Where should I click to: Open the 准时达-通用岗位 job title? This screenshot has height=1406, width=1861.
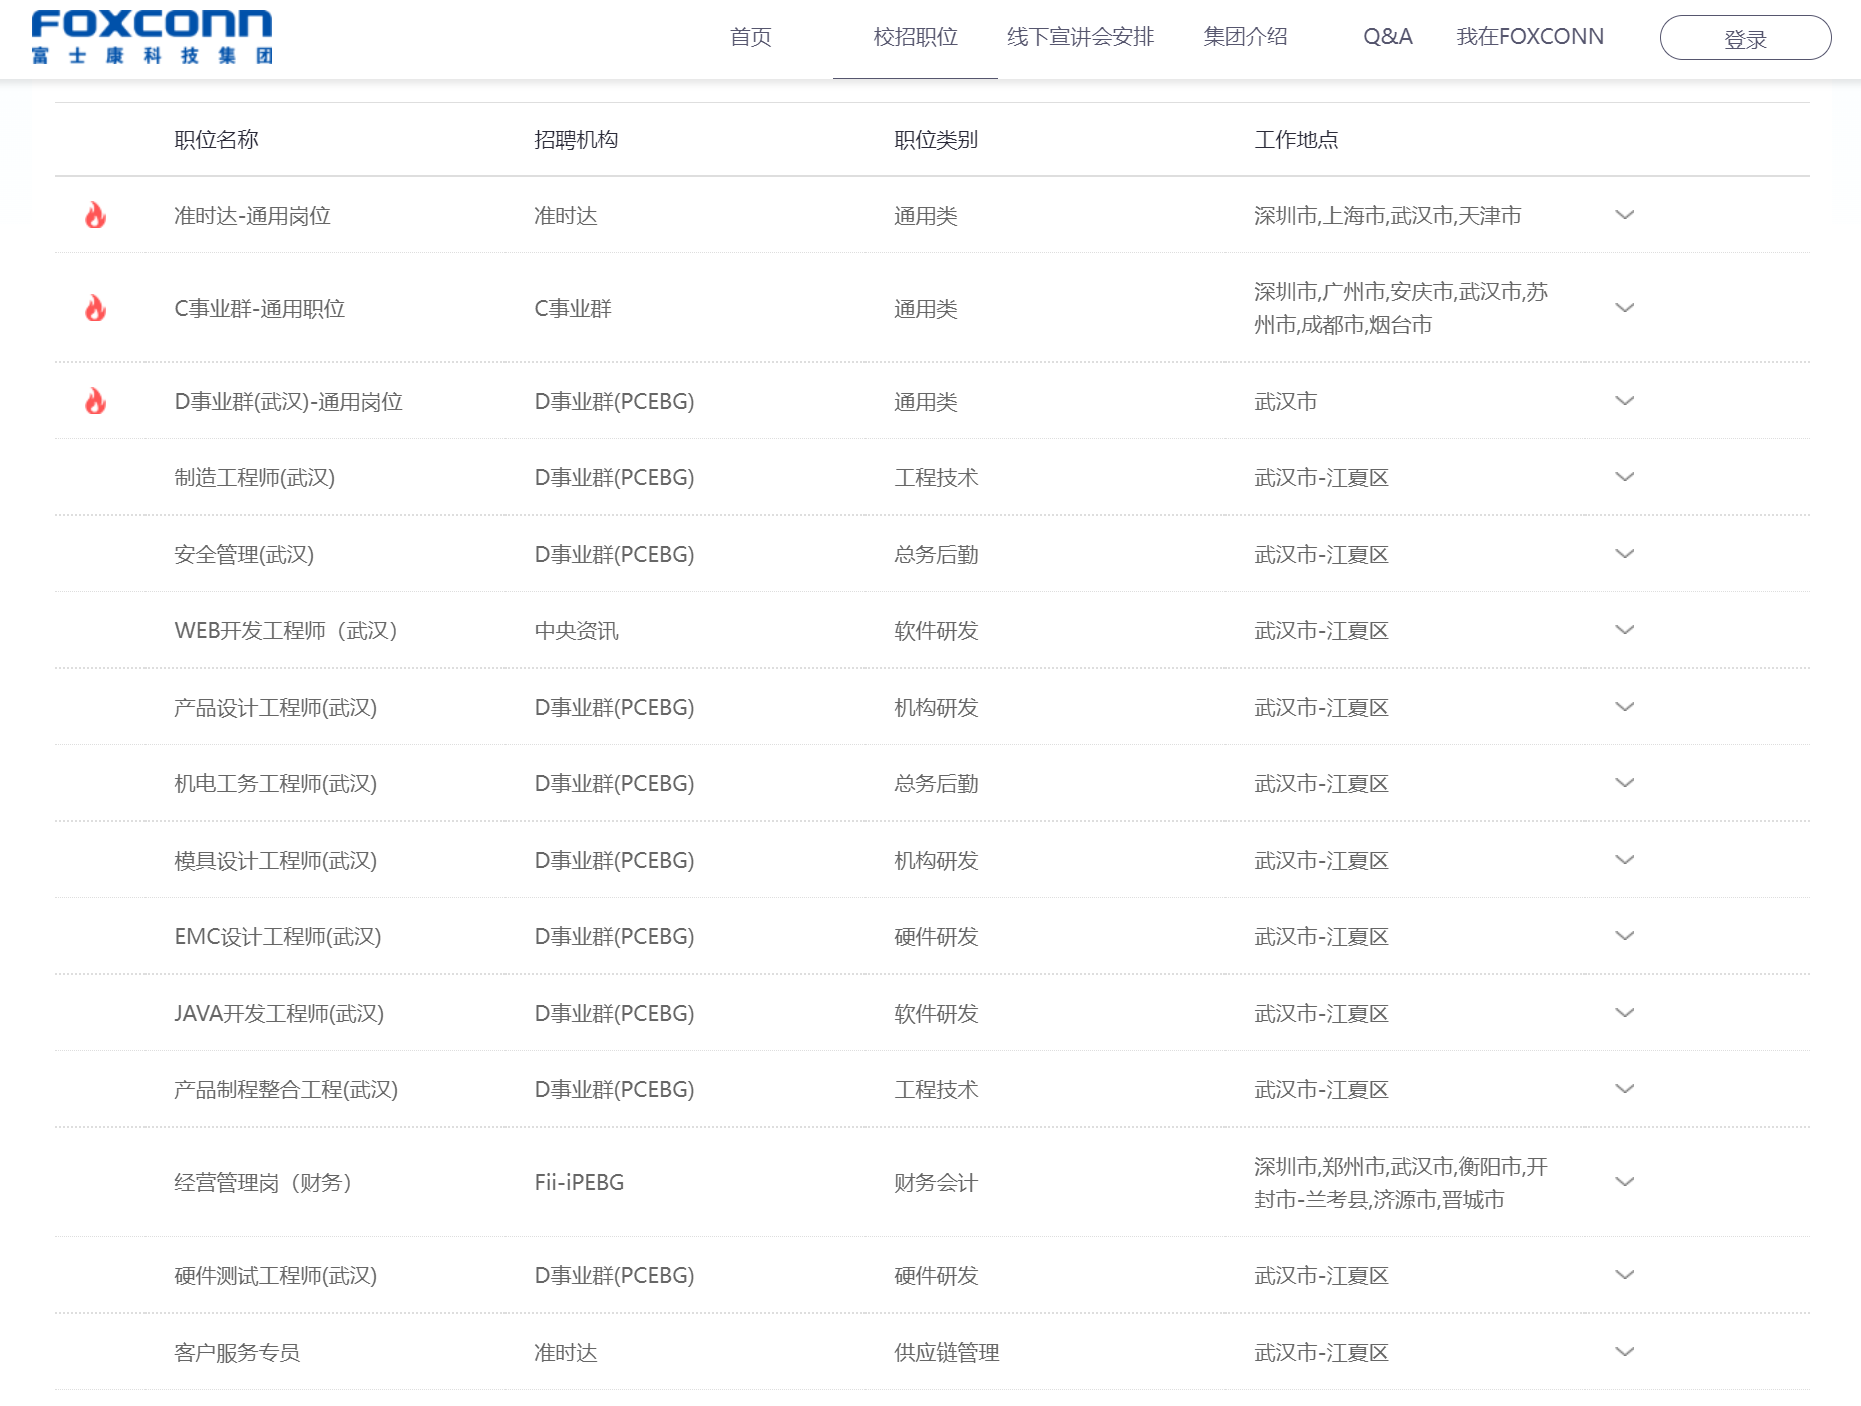tap(252, 216)
